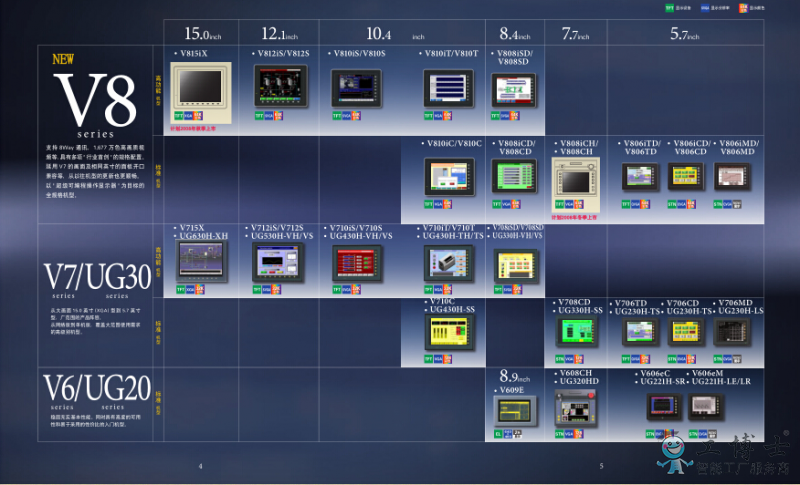This screenshot has height=485, width=800.
Task: Click the green TFT legend icon at top
Action: click(669, 8)
